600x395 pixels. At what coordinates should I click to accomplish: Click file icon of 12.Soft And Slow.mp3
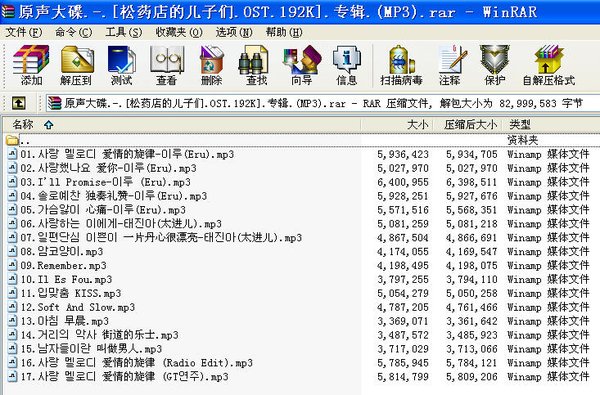(x=13, y=307)
